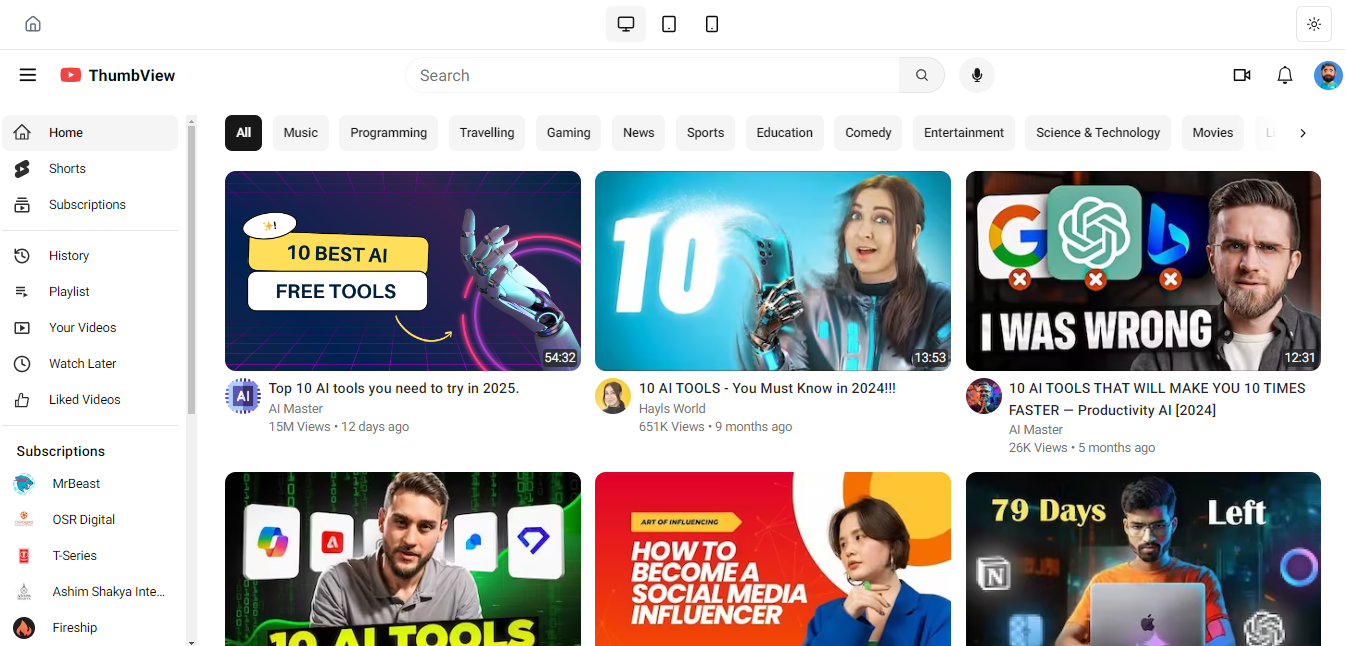This screenshot has height=646, width=1345.
Task: Submit the search using the magnifier icon
Action: [921, 74]
